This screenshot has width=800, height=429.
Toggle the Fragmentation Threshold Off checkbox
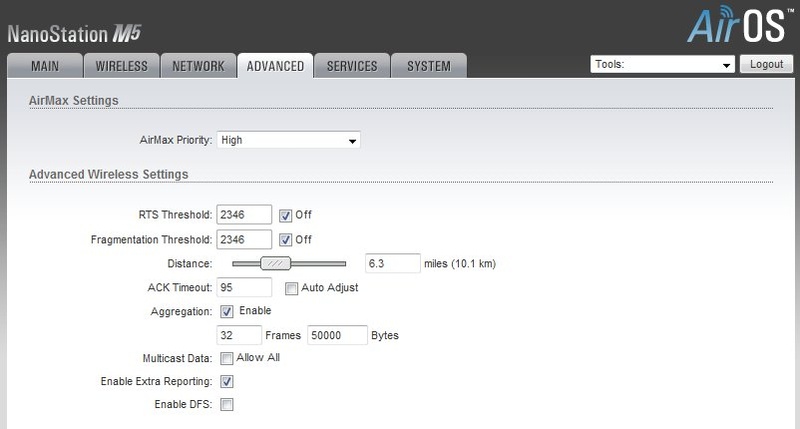tap(285, 240)
